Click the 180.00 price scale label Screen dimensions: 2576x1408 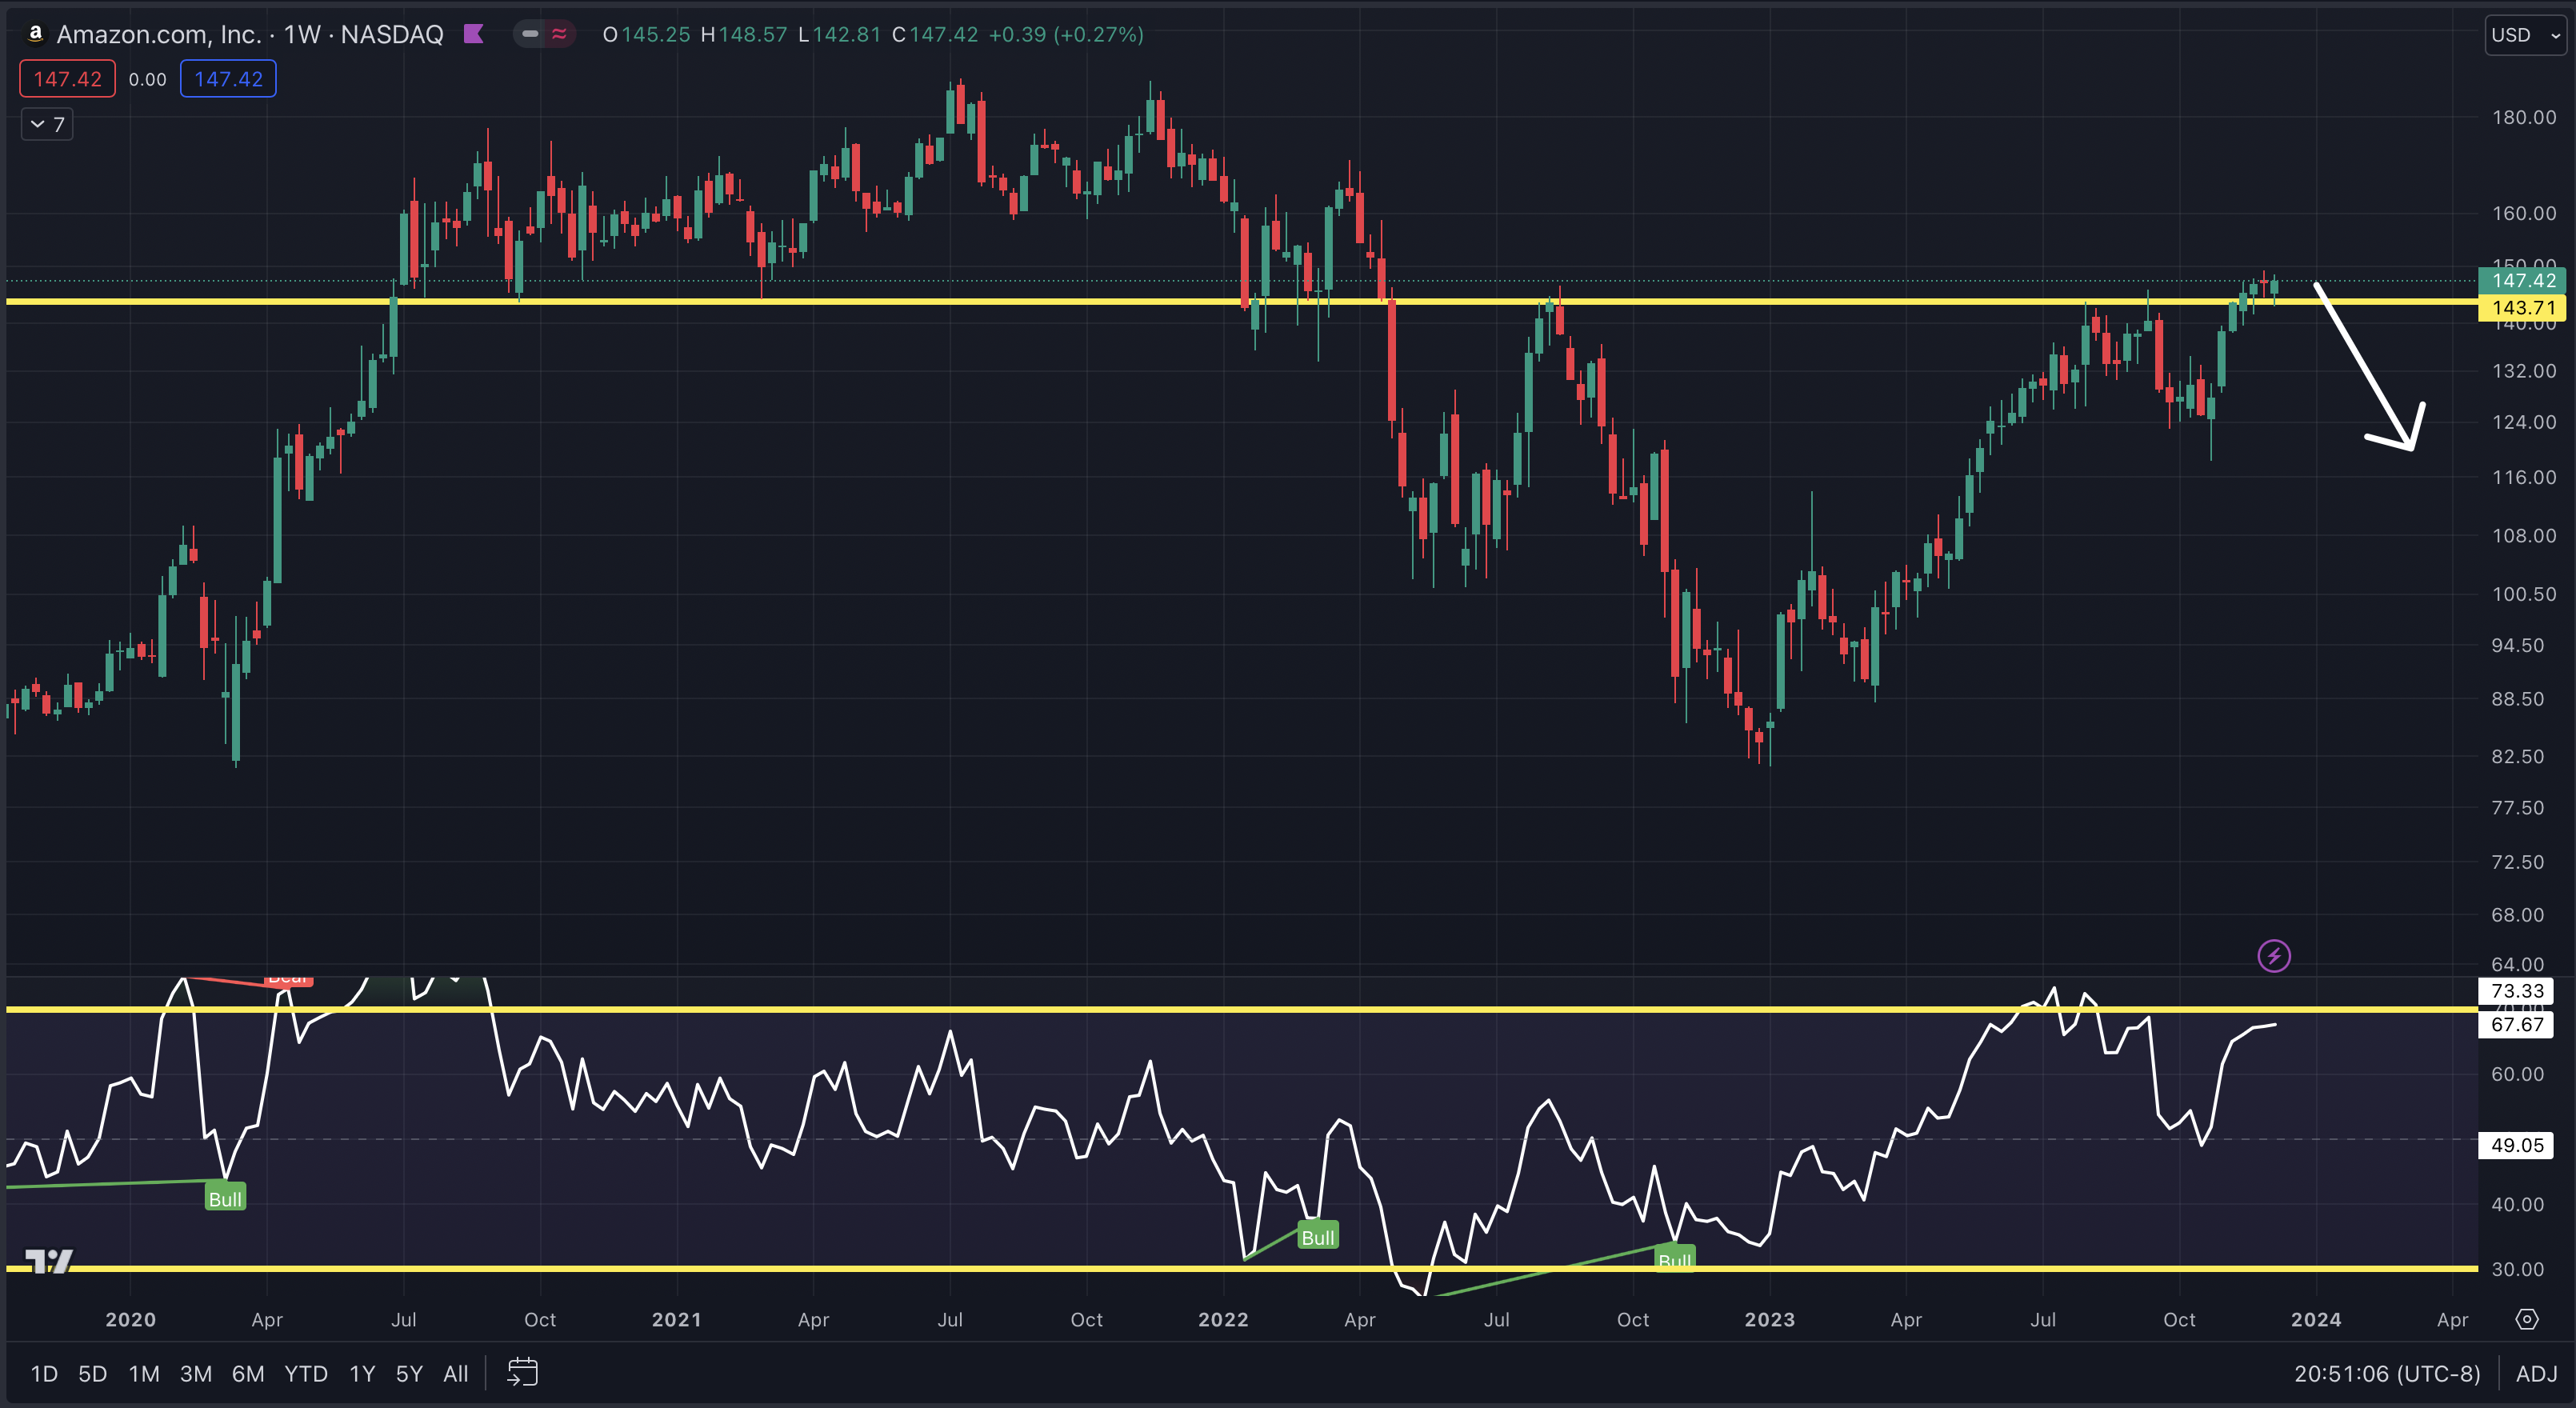(2523, 118)
